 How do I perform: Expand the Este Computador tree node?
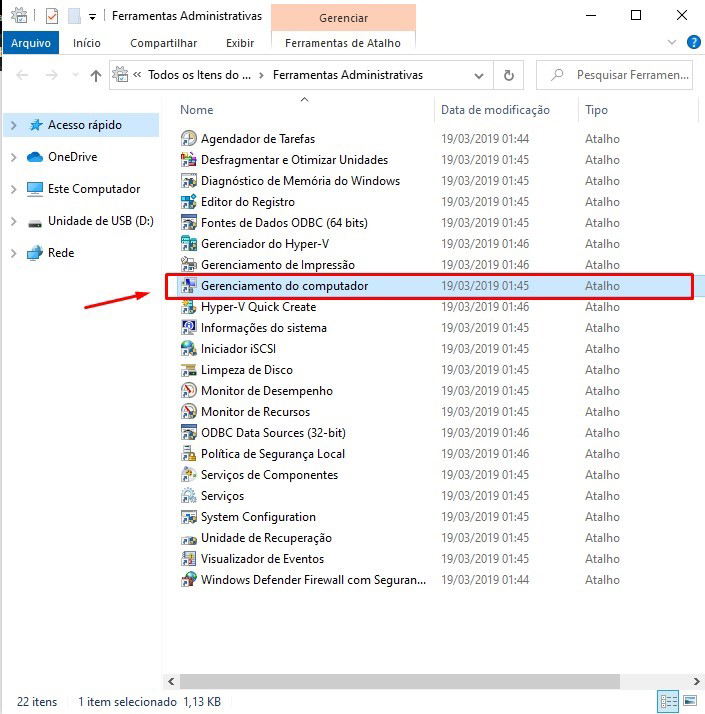[14, 189]
